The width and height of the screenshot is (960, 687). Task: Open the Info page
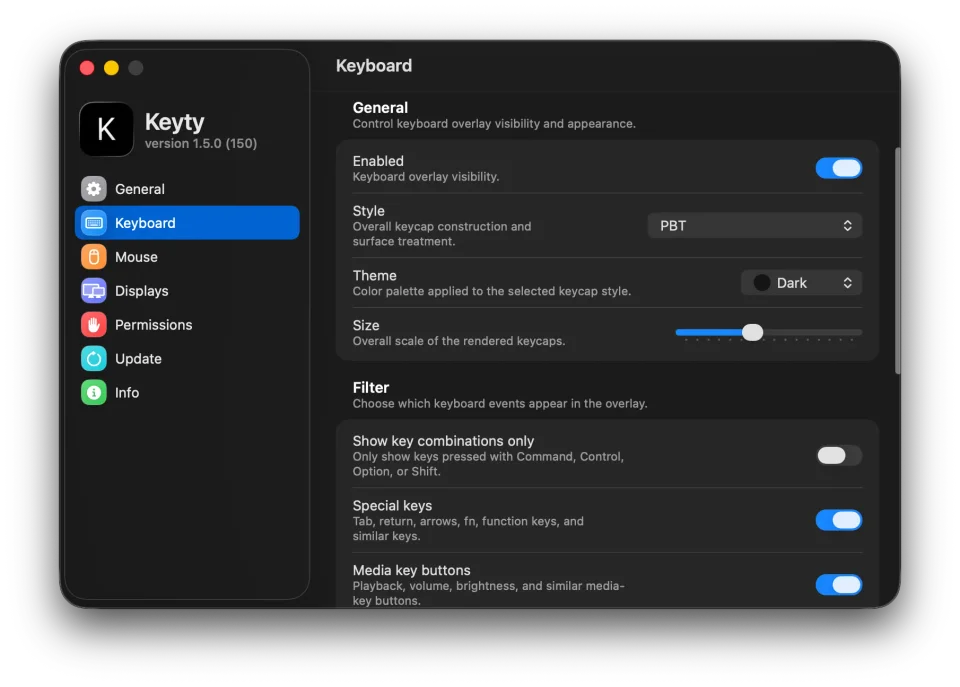click(187, 392)
